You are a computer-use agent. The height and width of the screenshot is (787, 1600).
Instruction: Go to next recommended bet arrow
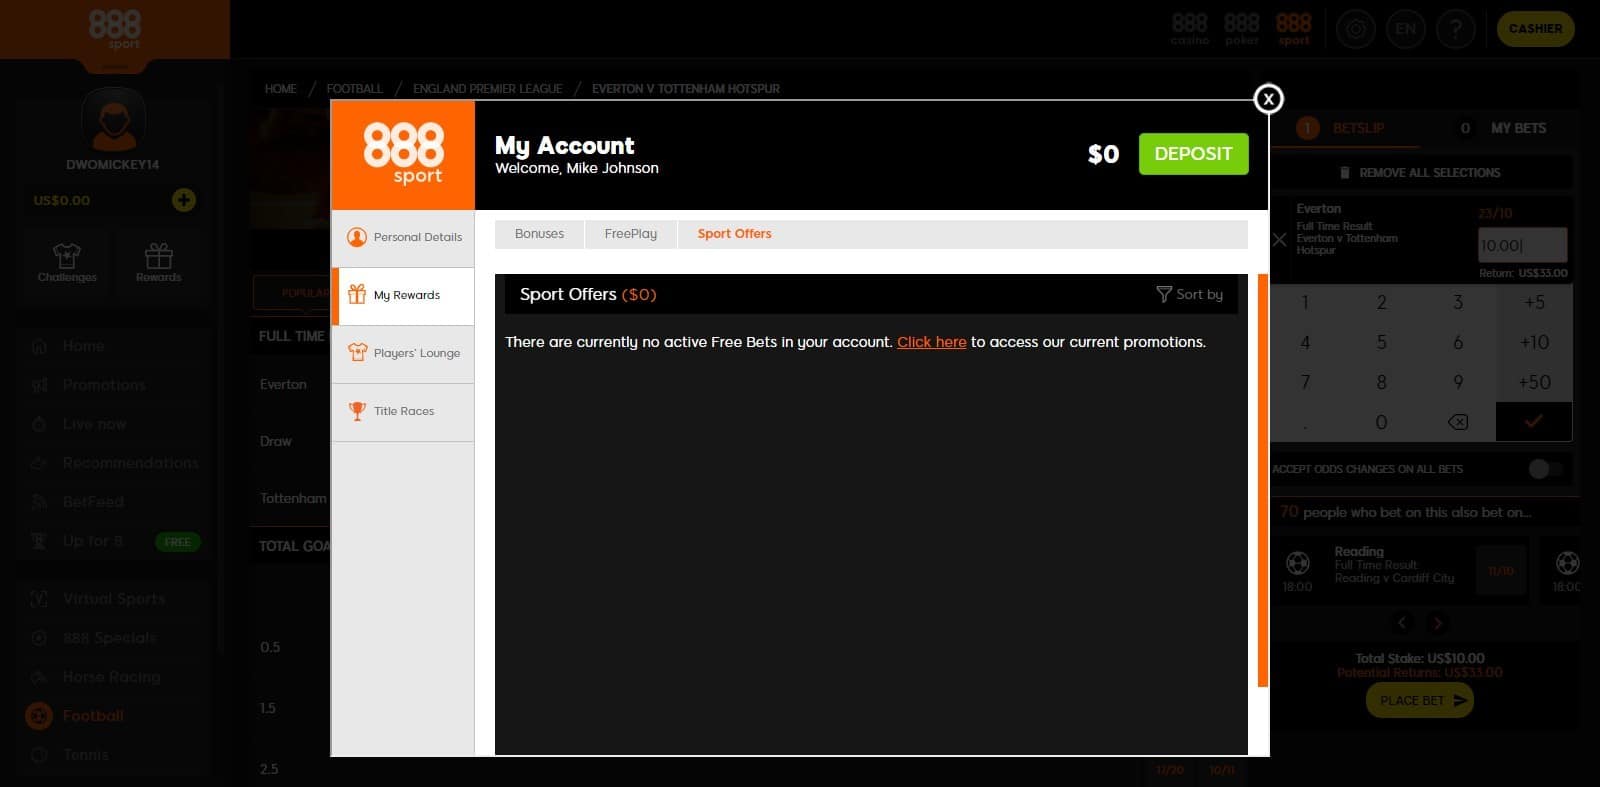pyautogui.click(x=1438, y=623)
